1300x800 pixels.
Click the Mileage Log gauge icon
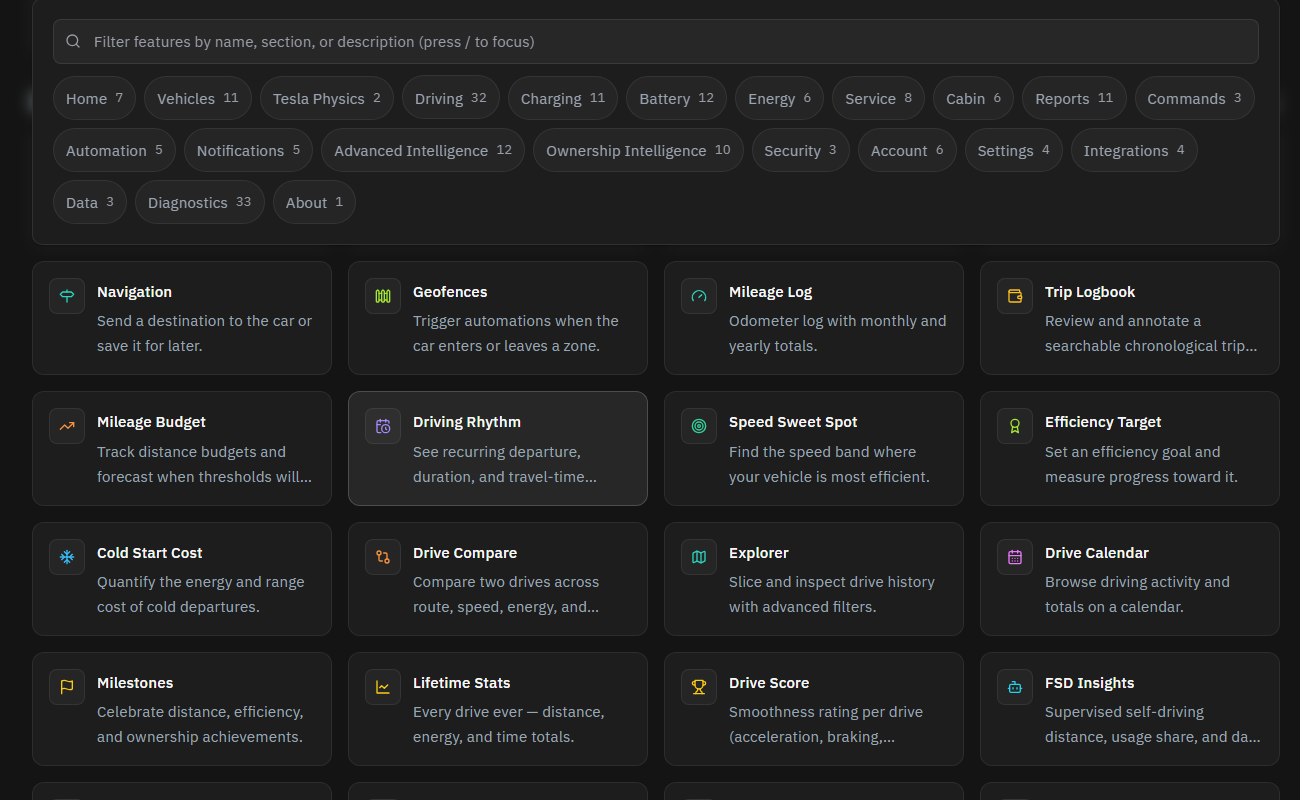(x=699, y=296)
